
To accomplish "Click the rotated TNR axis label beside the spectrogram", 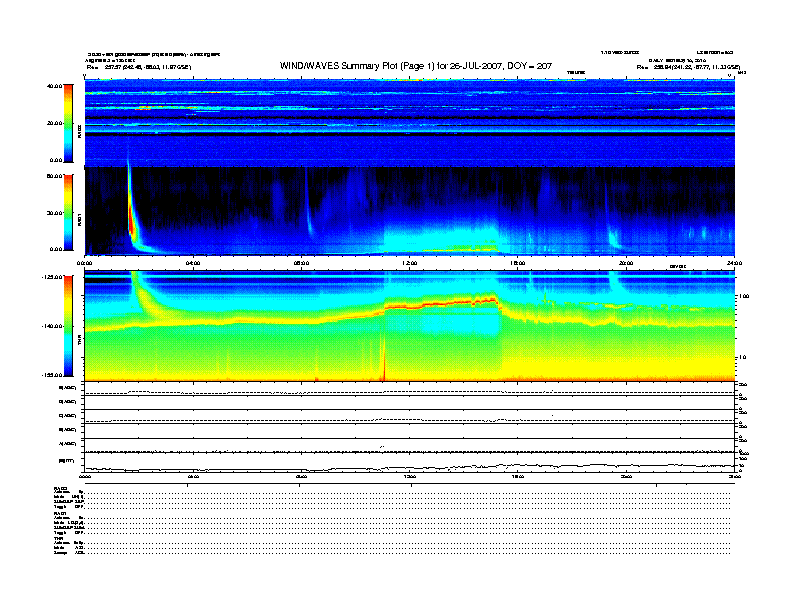I will [79, 342].
